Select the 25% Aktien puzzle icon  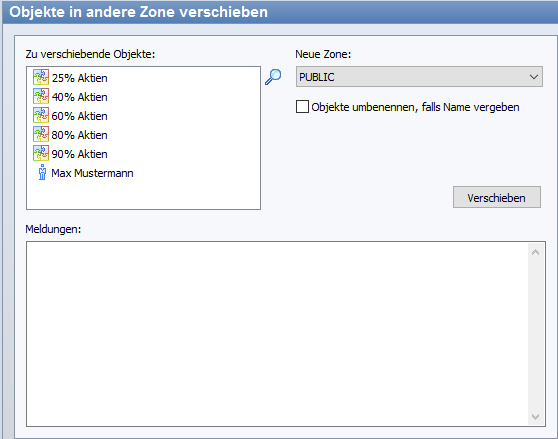click(41, 77)
